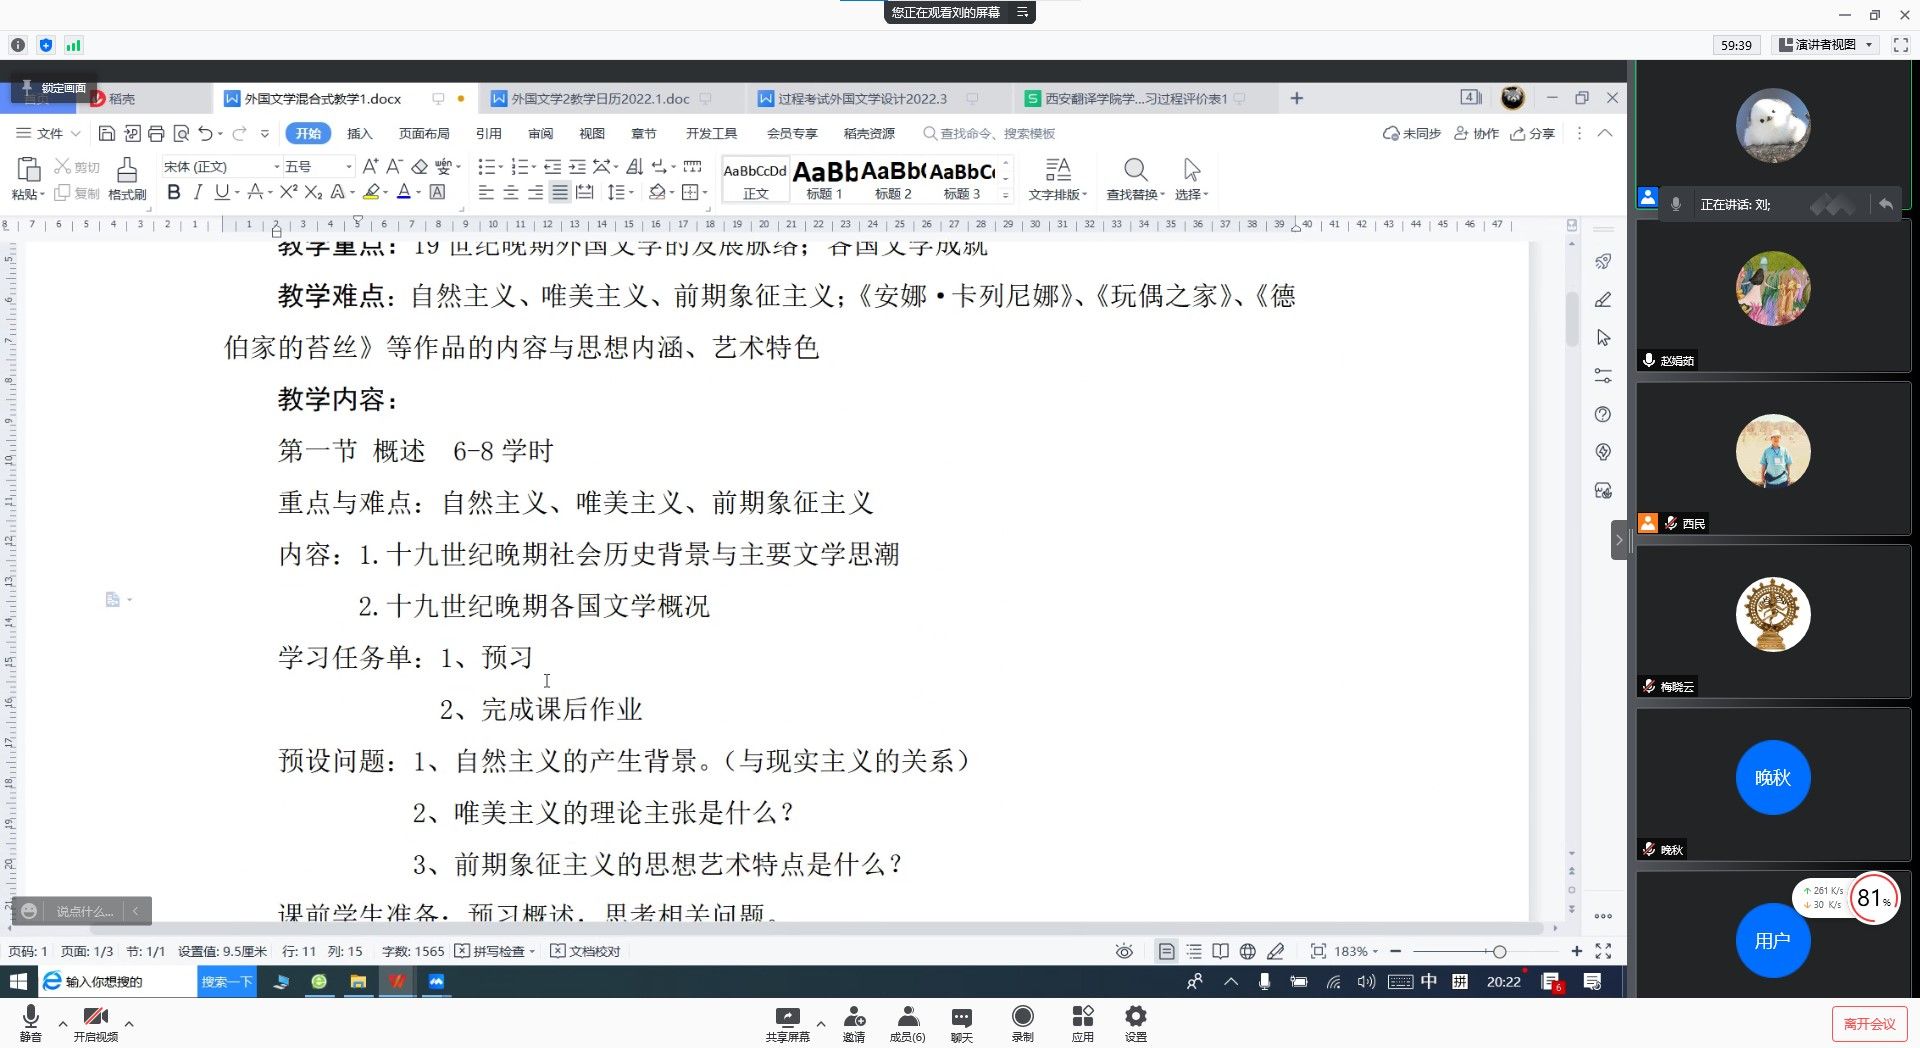
Task: Click the increase font size icon
Action: click(x=370, y=166)
